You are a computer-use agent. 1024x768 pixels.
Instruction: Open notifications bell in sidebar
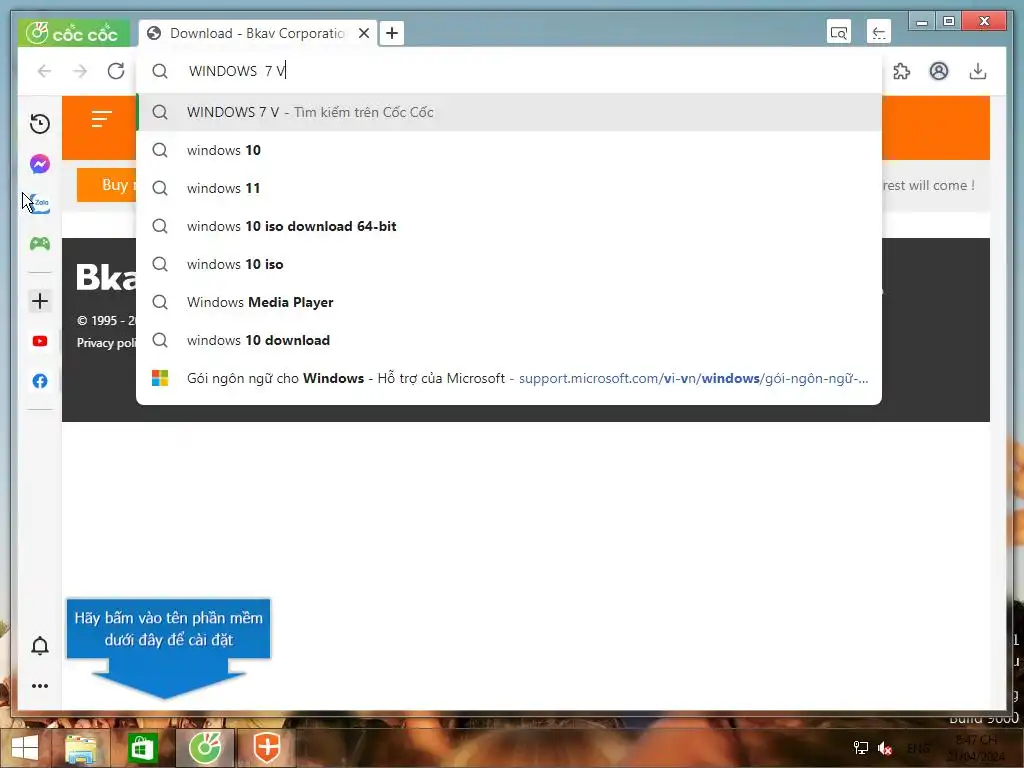coord(40,645)
